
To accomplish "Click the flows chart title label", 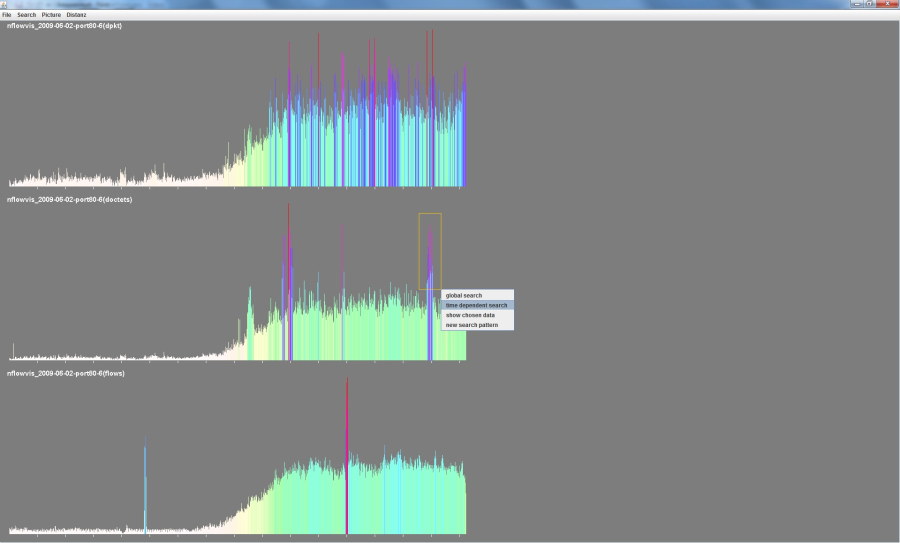I will pos(66,373).
